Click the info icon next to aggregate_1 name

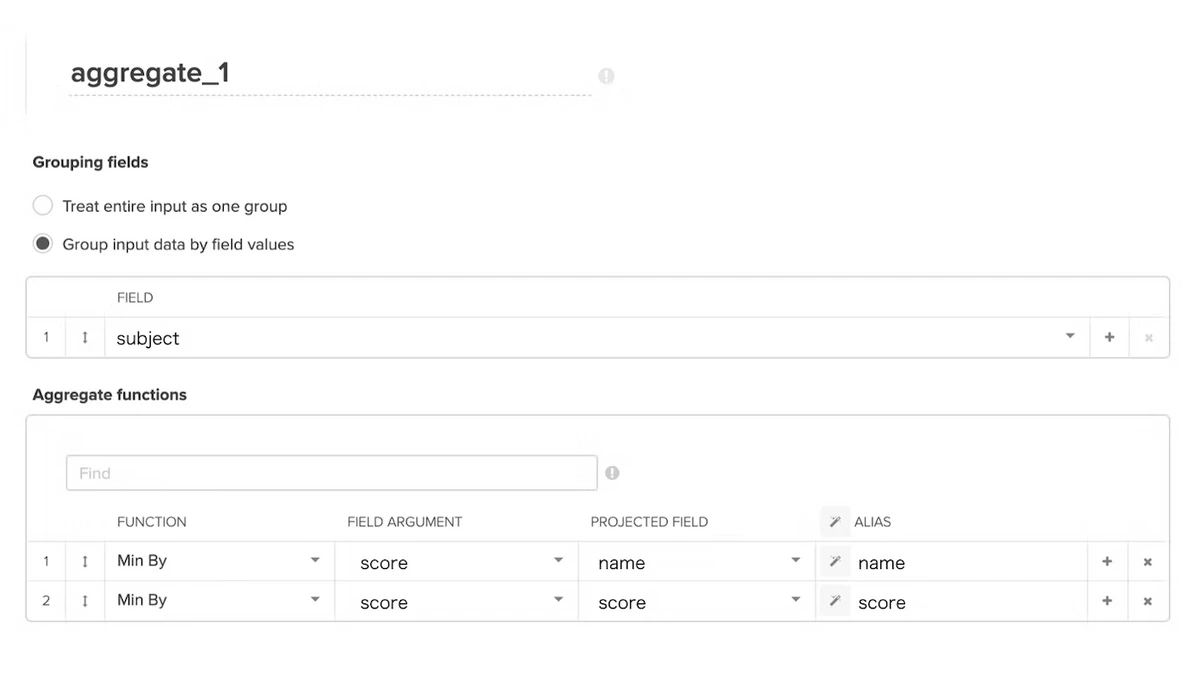coord(606,76)
